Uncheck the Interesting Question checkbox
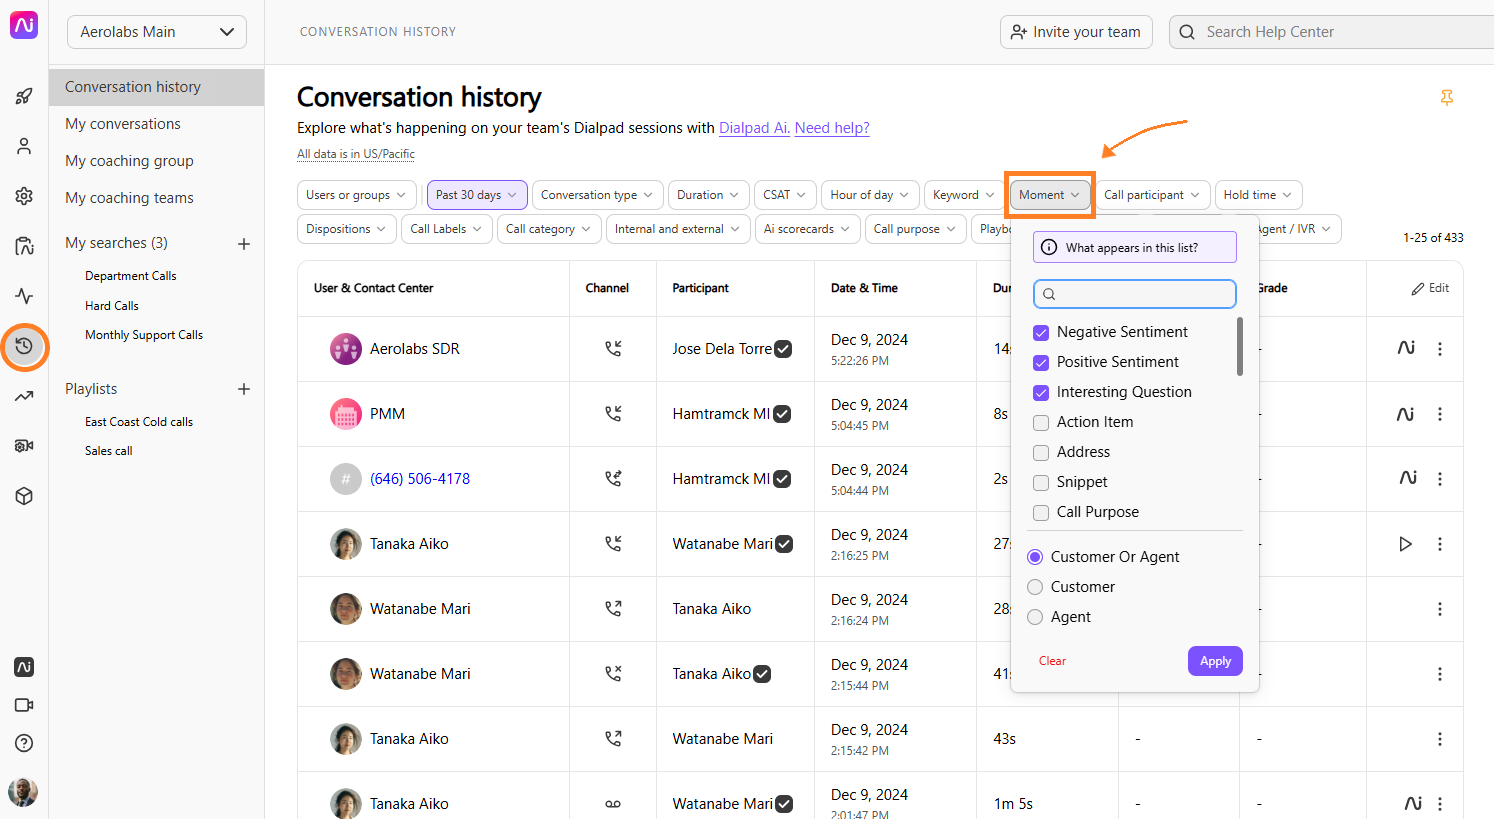This screenshot has width=1494, height=819. coord(1041,392)
